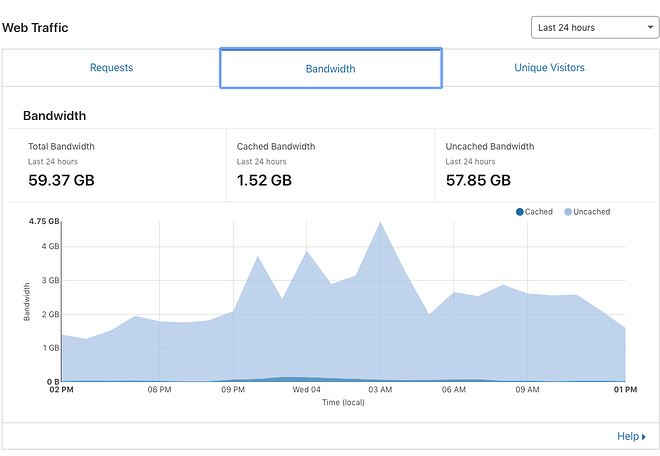This screenshot has height=456, width=660.
Task: Click the 1.52 GB cached bandwidth value
Action: click(264, 180)
